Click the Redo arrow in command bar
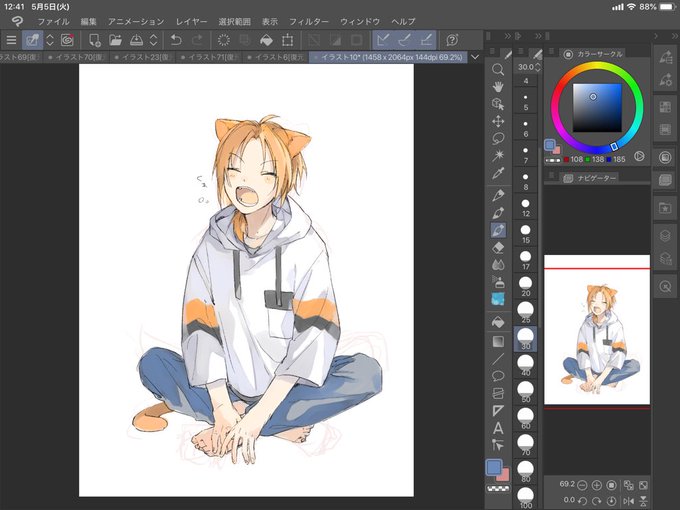This screenshot has width=680, height=510. tap(197, 40)
